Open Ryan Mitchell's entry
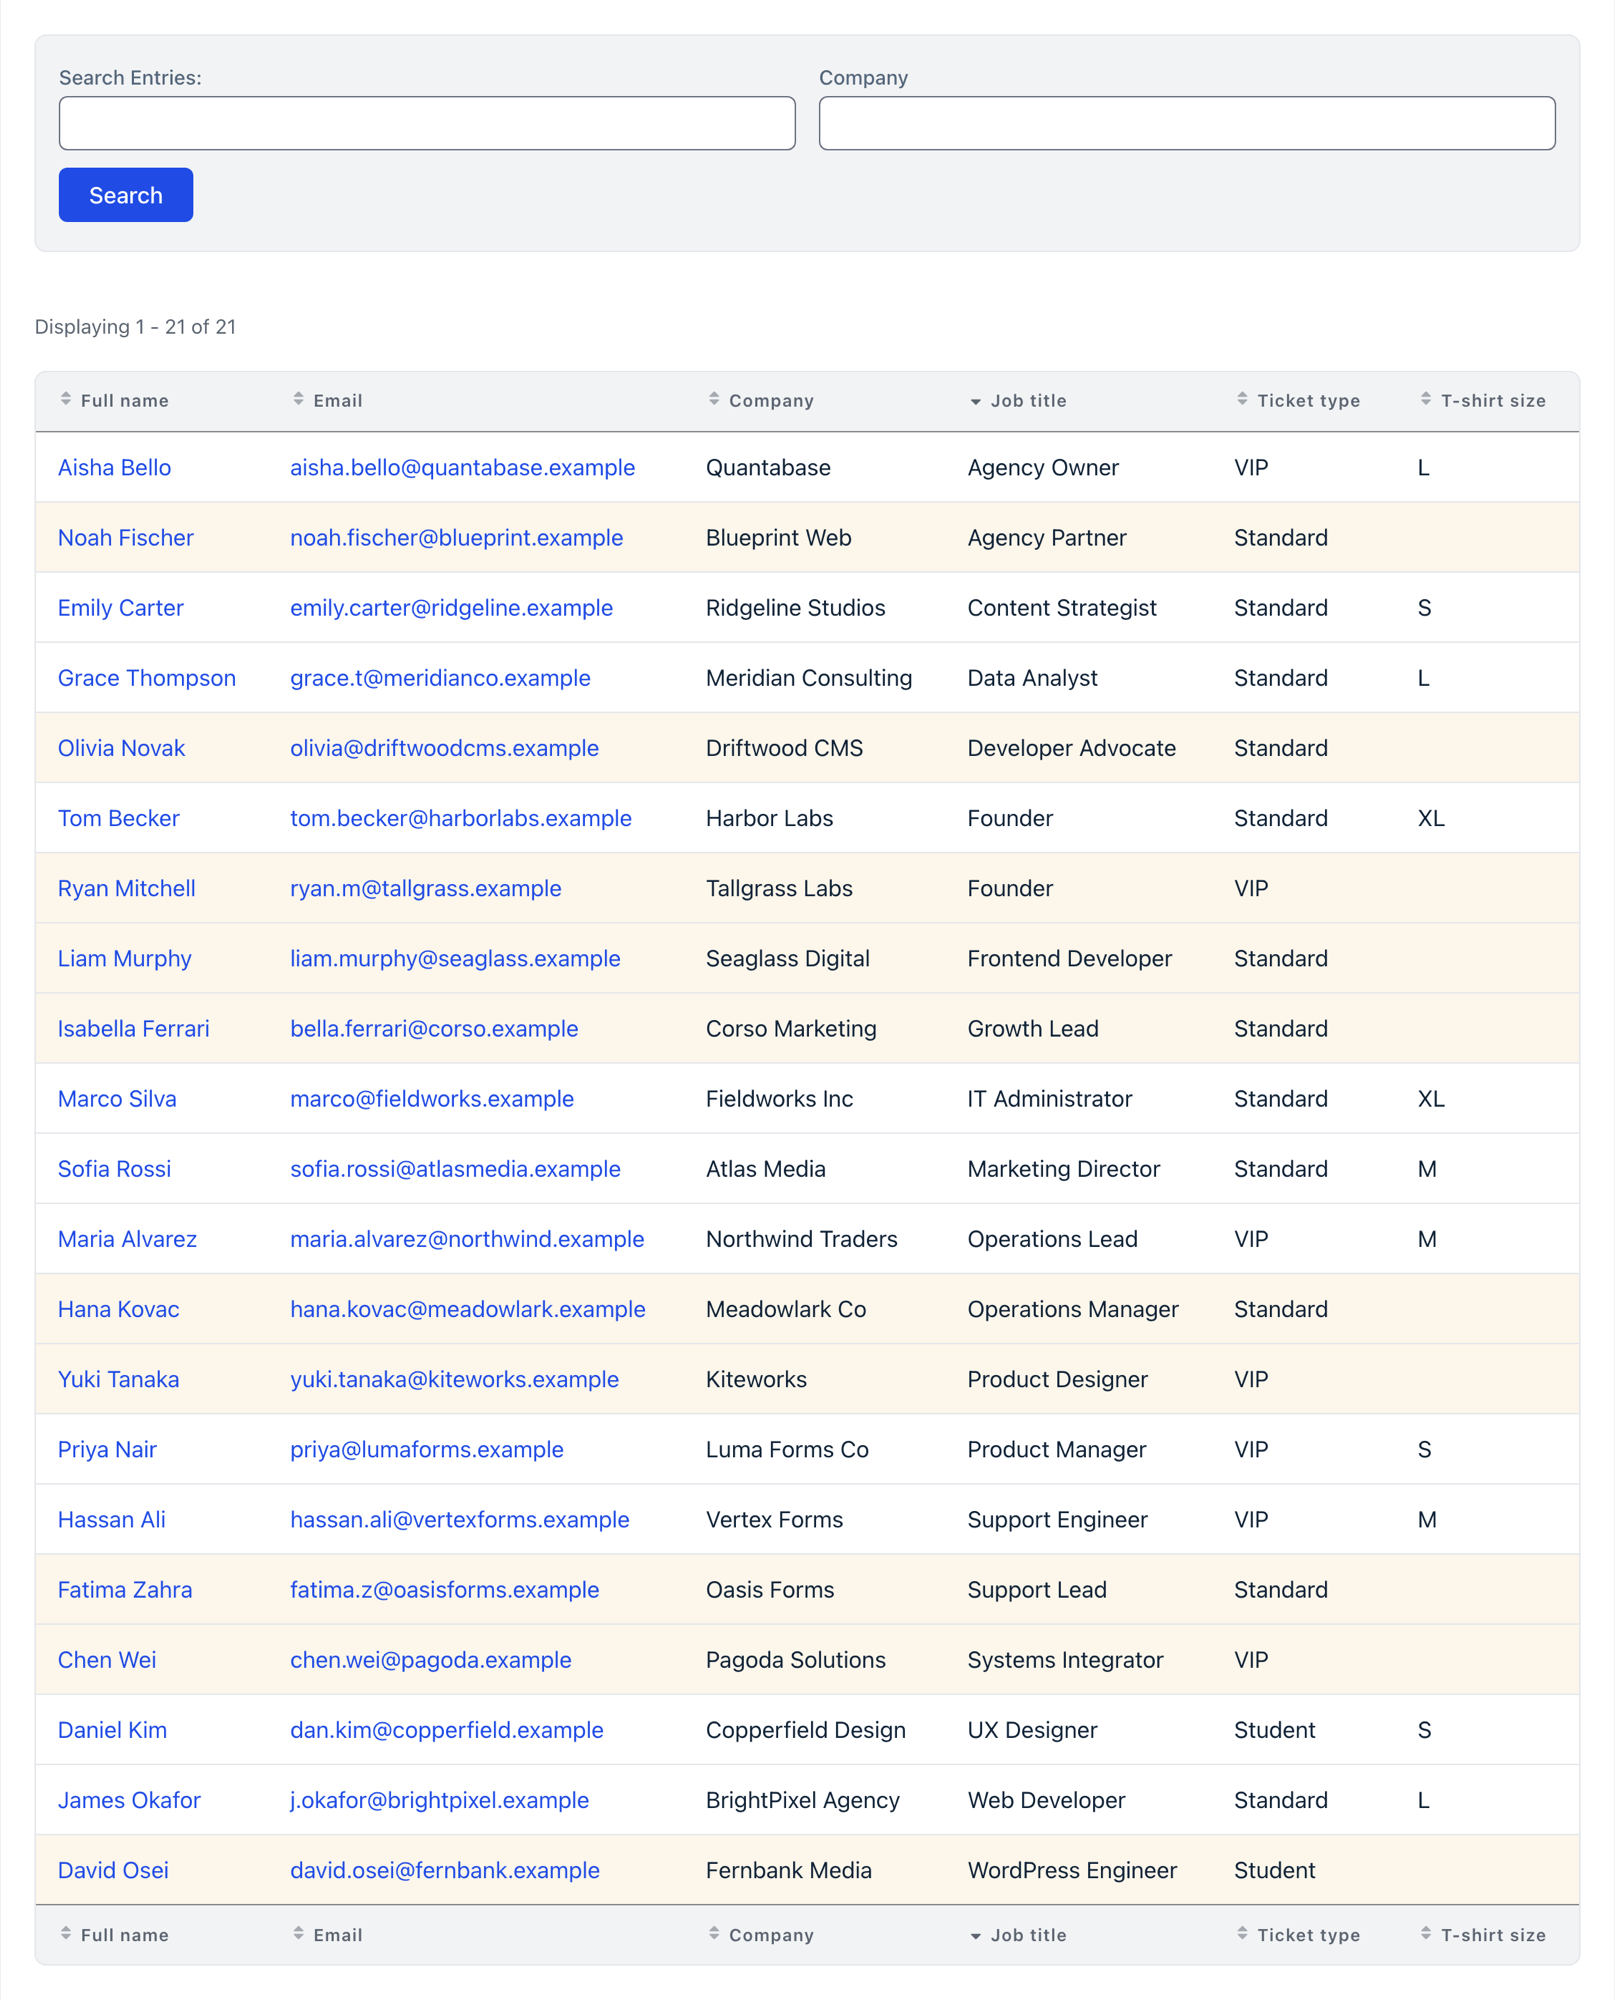Image resolution: width=1615 pixels, height=2000 pixels. click(127, 888)
